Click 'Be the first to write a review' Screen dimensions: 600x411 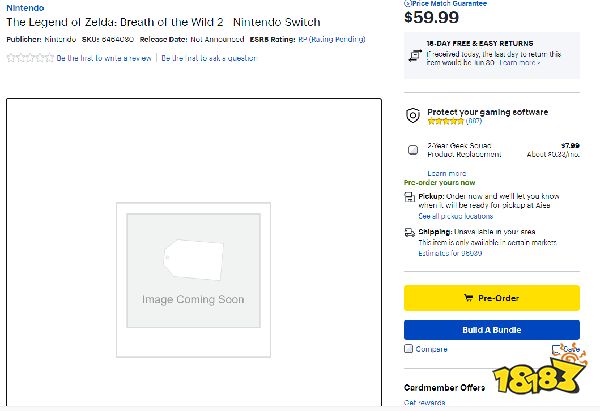(x=104, y=58)
